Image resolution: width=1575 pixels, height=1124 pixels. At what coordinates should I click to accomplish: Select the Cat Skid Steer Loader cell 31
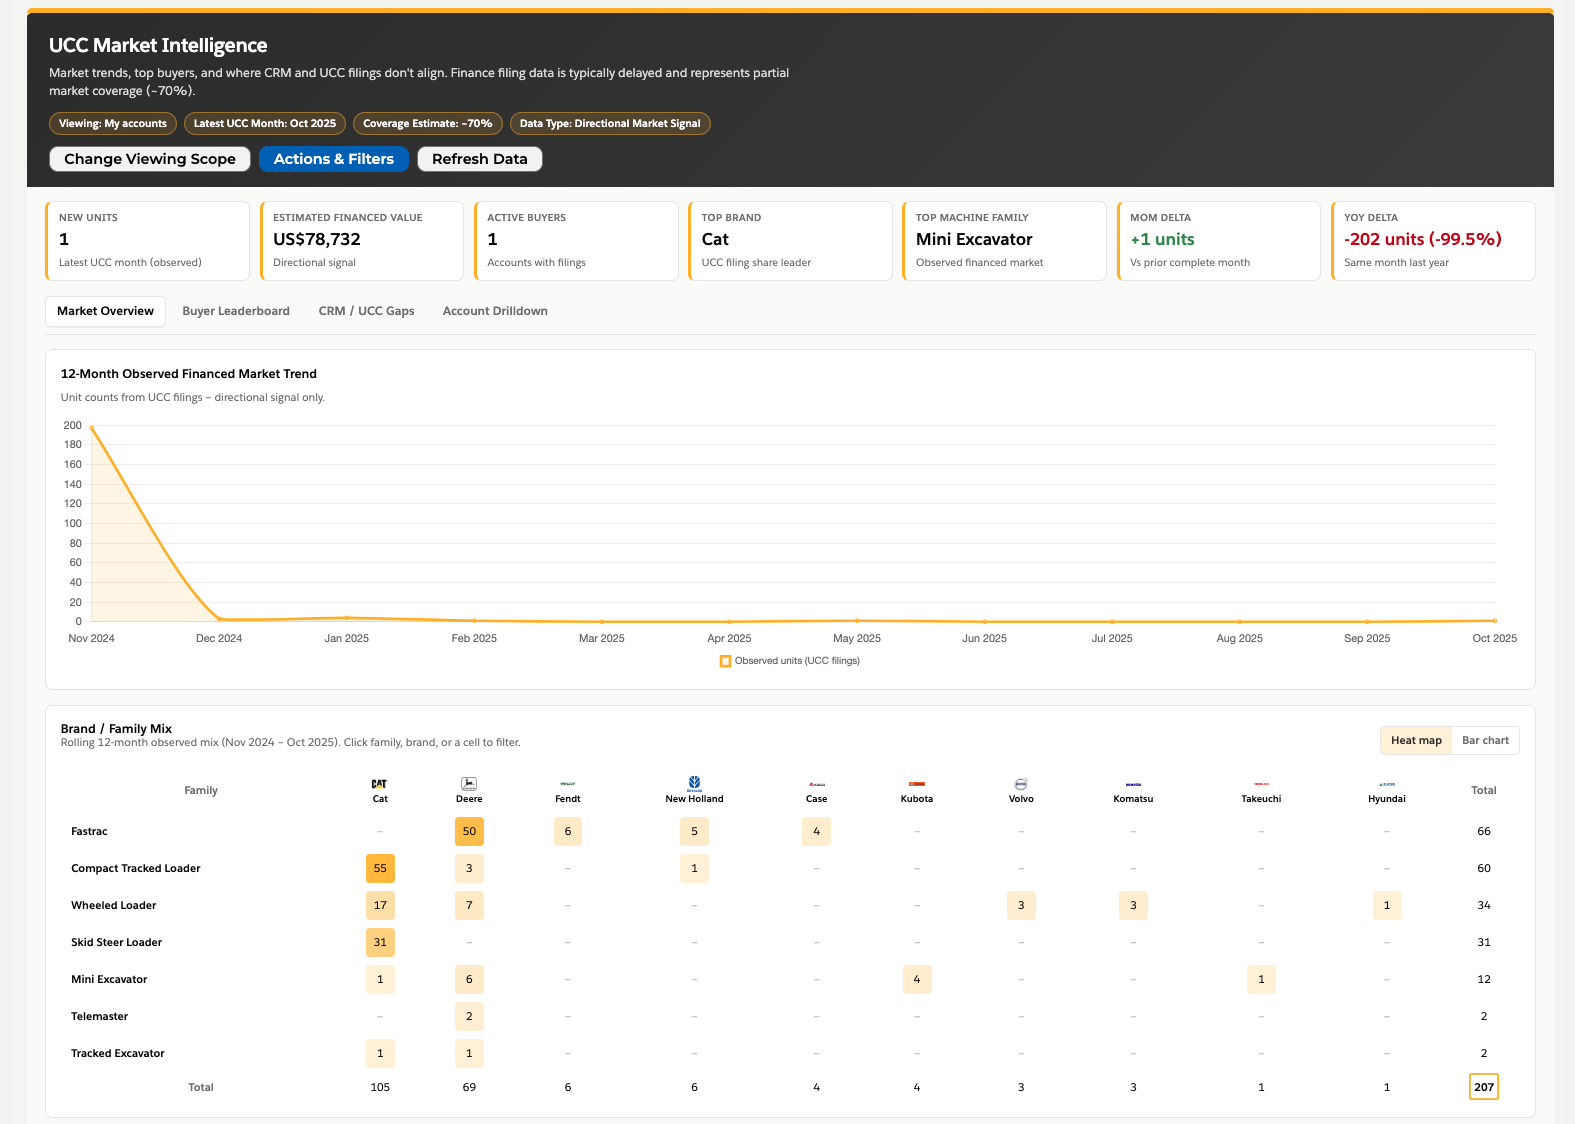(380, 942)
